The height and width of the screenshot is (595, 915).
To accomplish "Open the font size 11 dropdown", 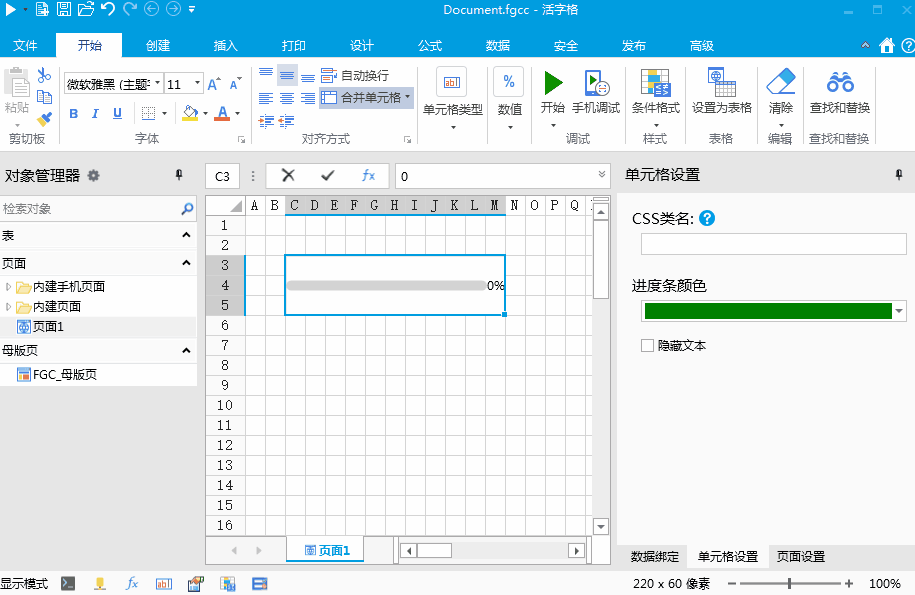I will pos(197,84).
